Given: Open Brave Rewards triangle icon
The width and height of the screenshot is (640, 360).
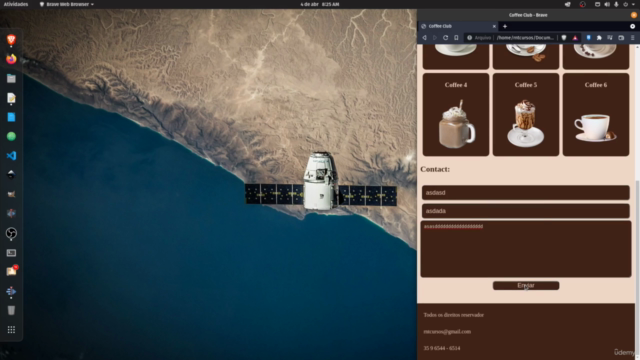Looking at the screenshot, I should pyautogui.click(x=575, y=38).
